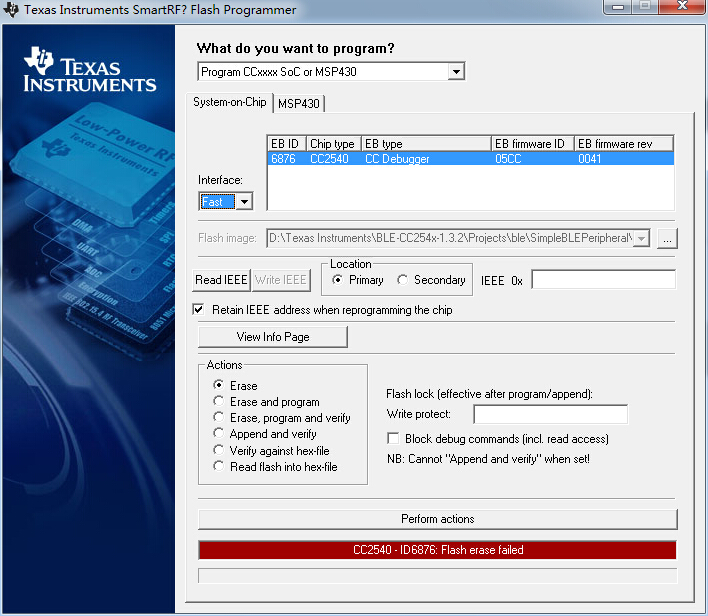Select the Primary location radio button

coord(337,280)
